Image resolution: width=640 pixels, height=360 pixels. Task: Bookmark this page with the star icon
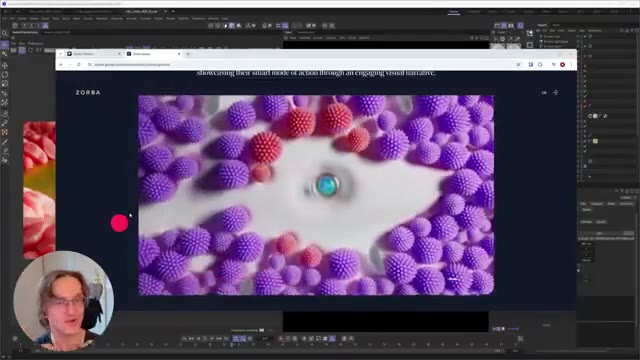point(518,64)
